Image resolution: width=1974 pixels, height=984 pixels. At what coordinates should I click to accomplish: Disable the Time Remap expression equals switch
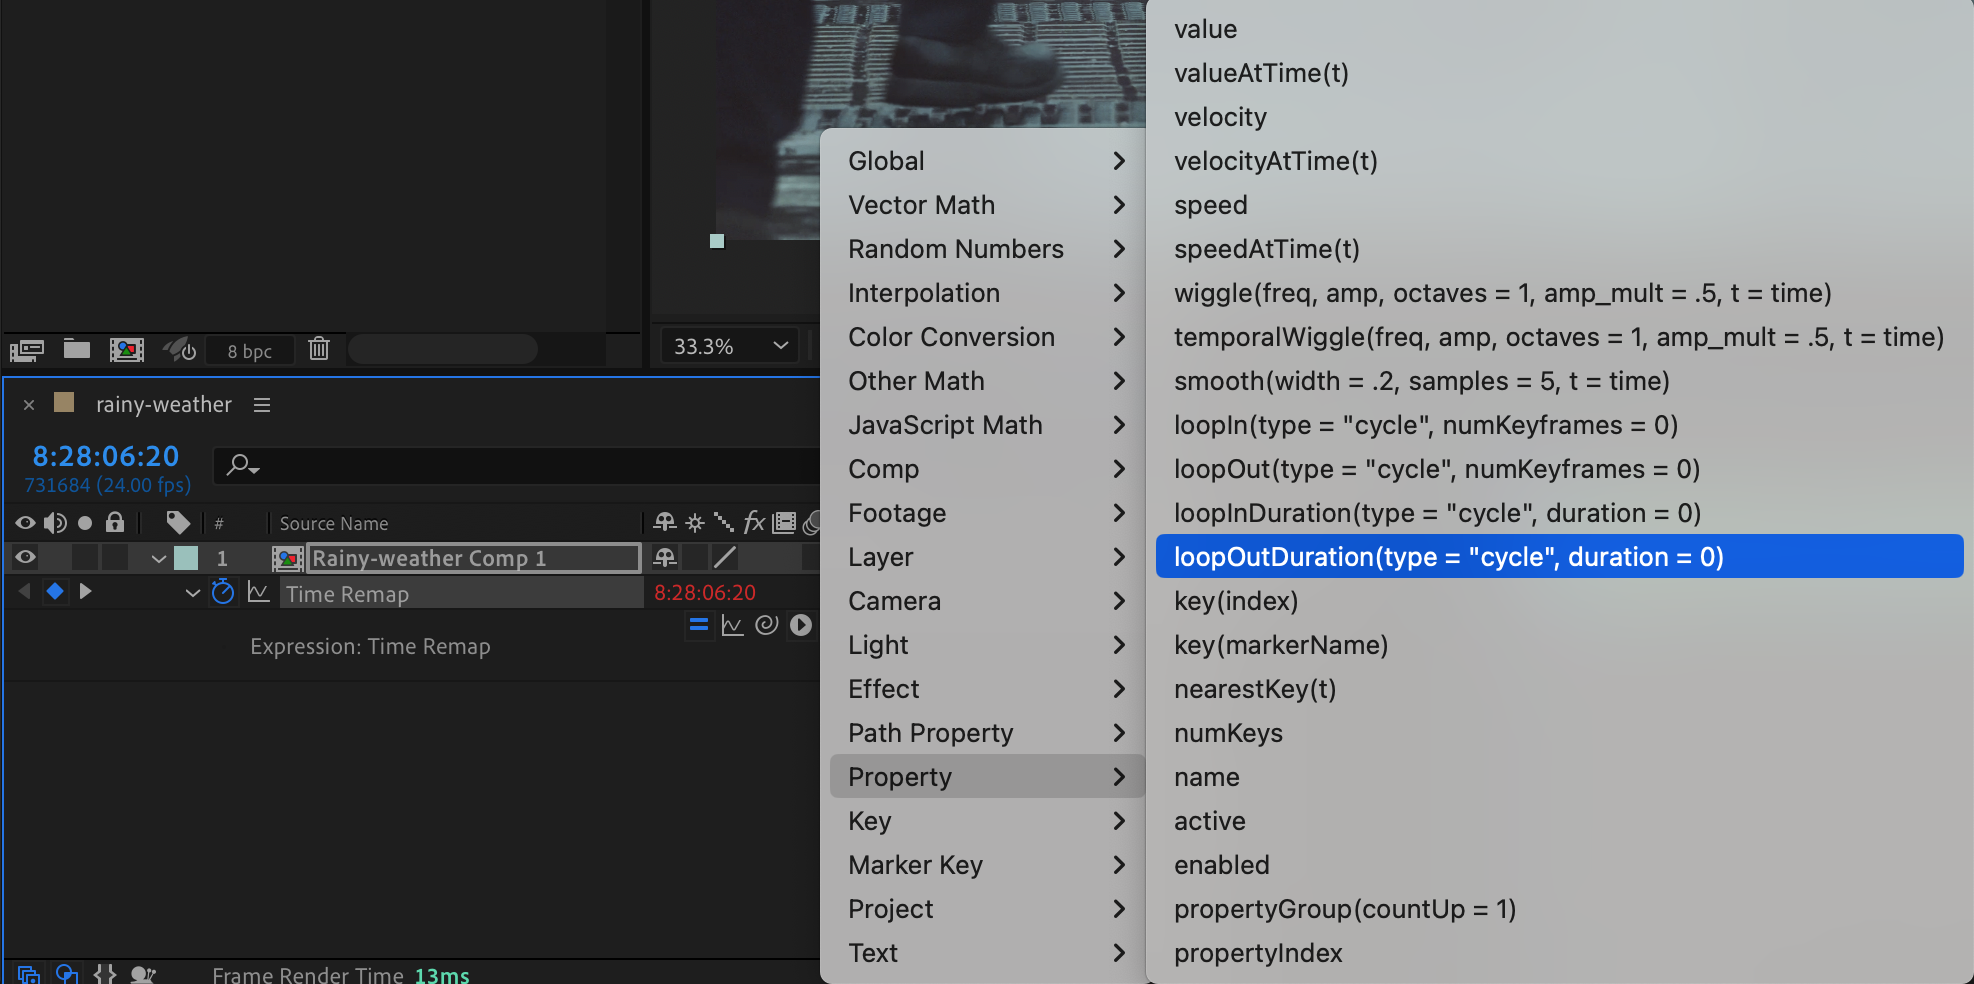coord(699,625)
